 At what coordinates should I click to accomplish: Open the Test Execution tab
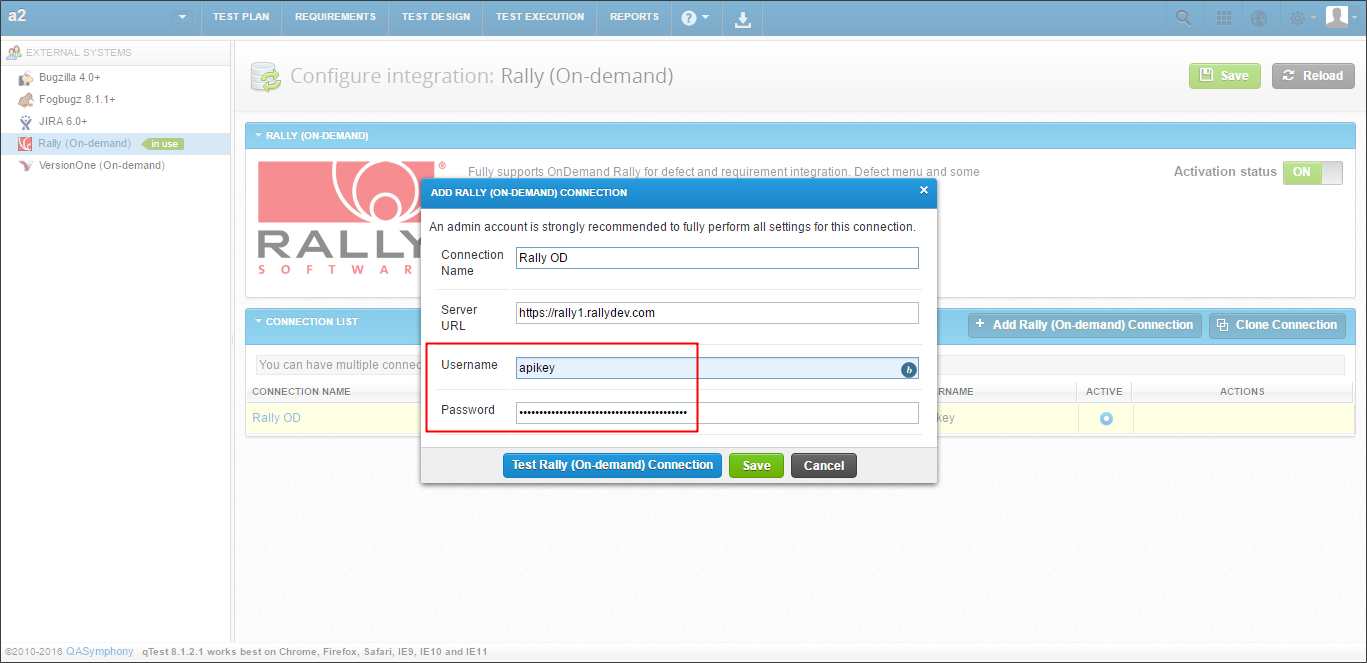pyautogui.click(x=540, y=17)
